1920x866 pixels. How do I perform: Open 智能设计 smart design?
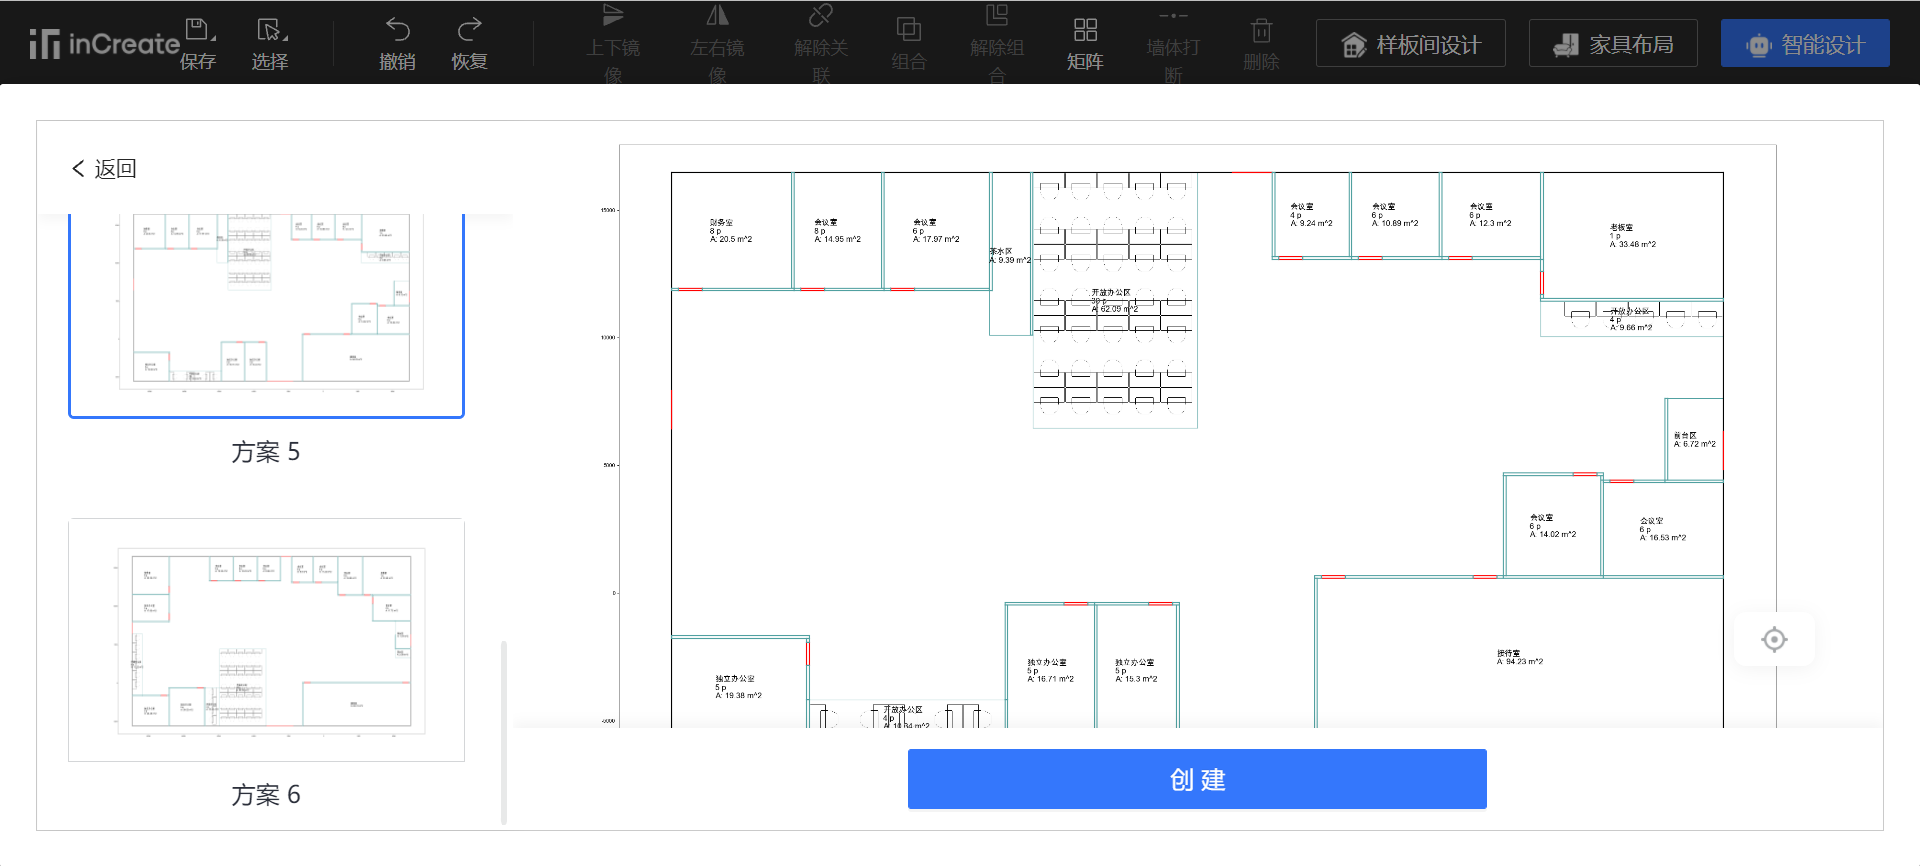pos(1805,43)
